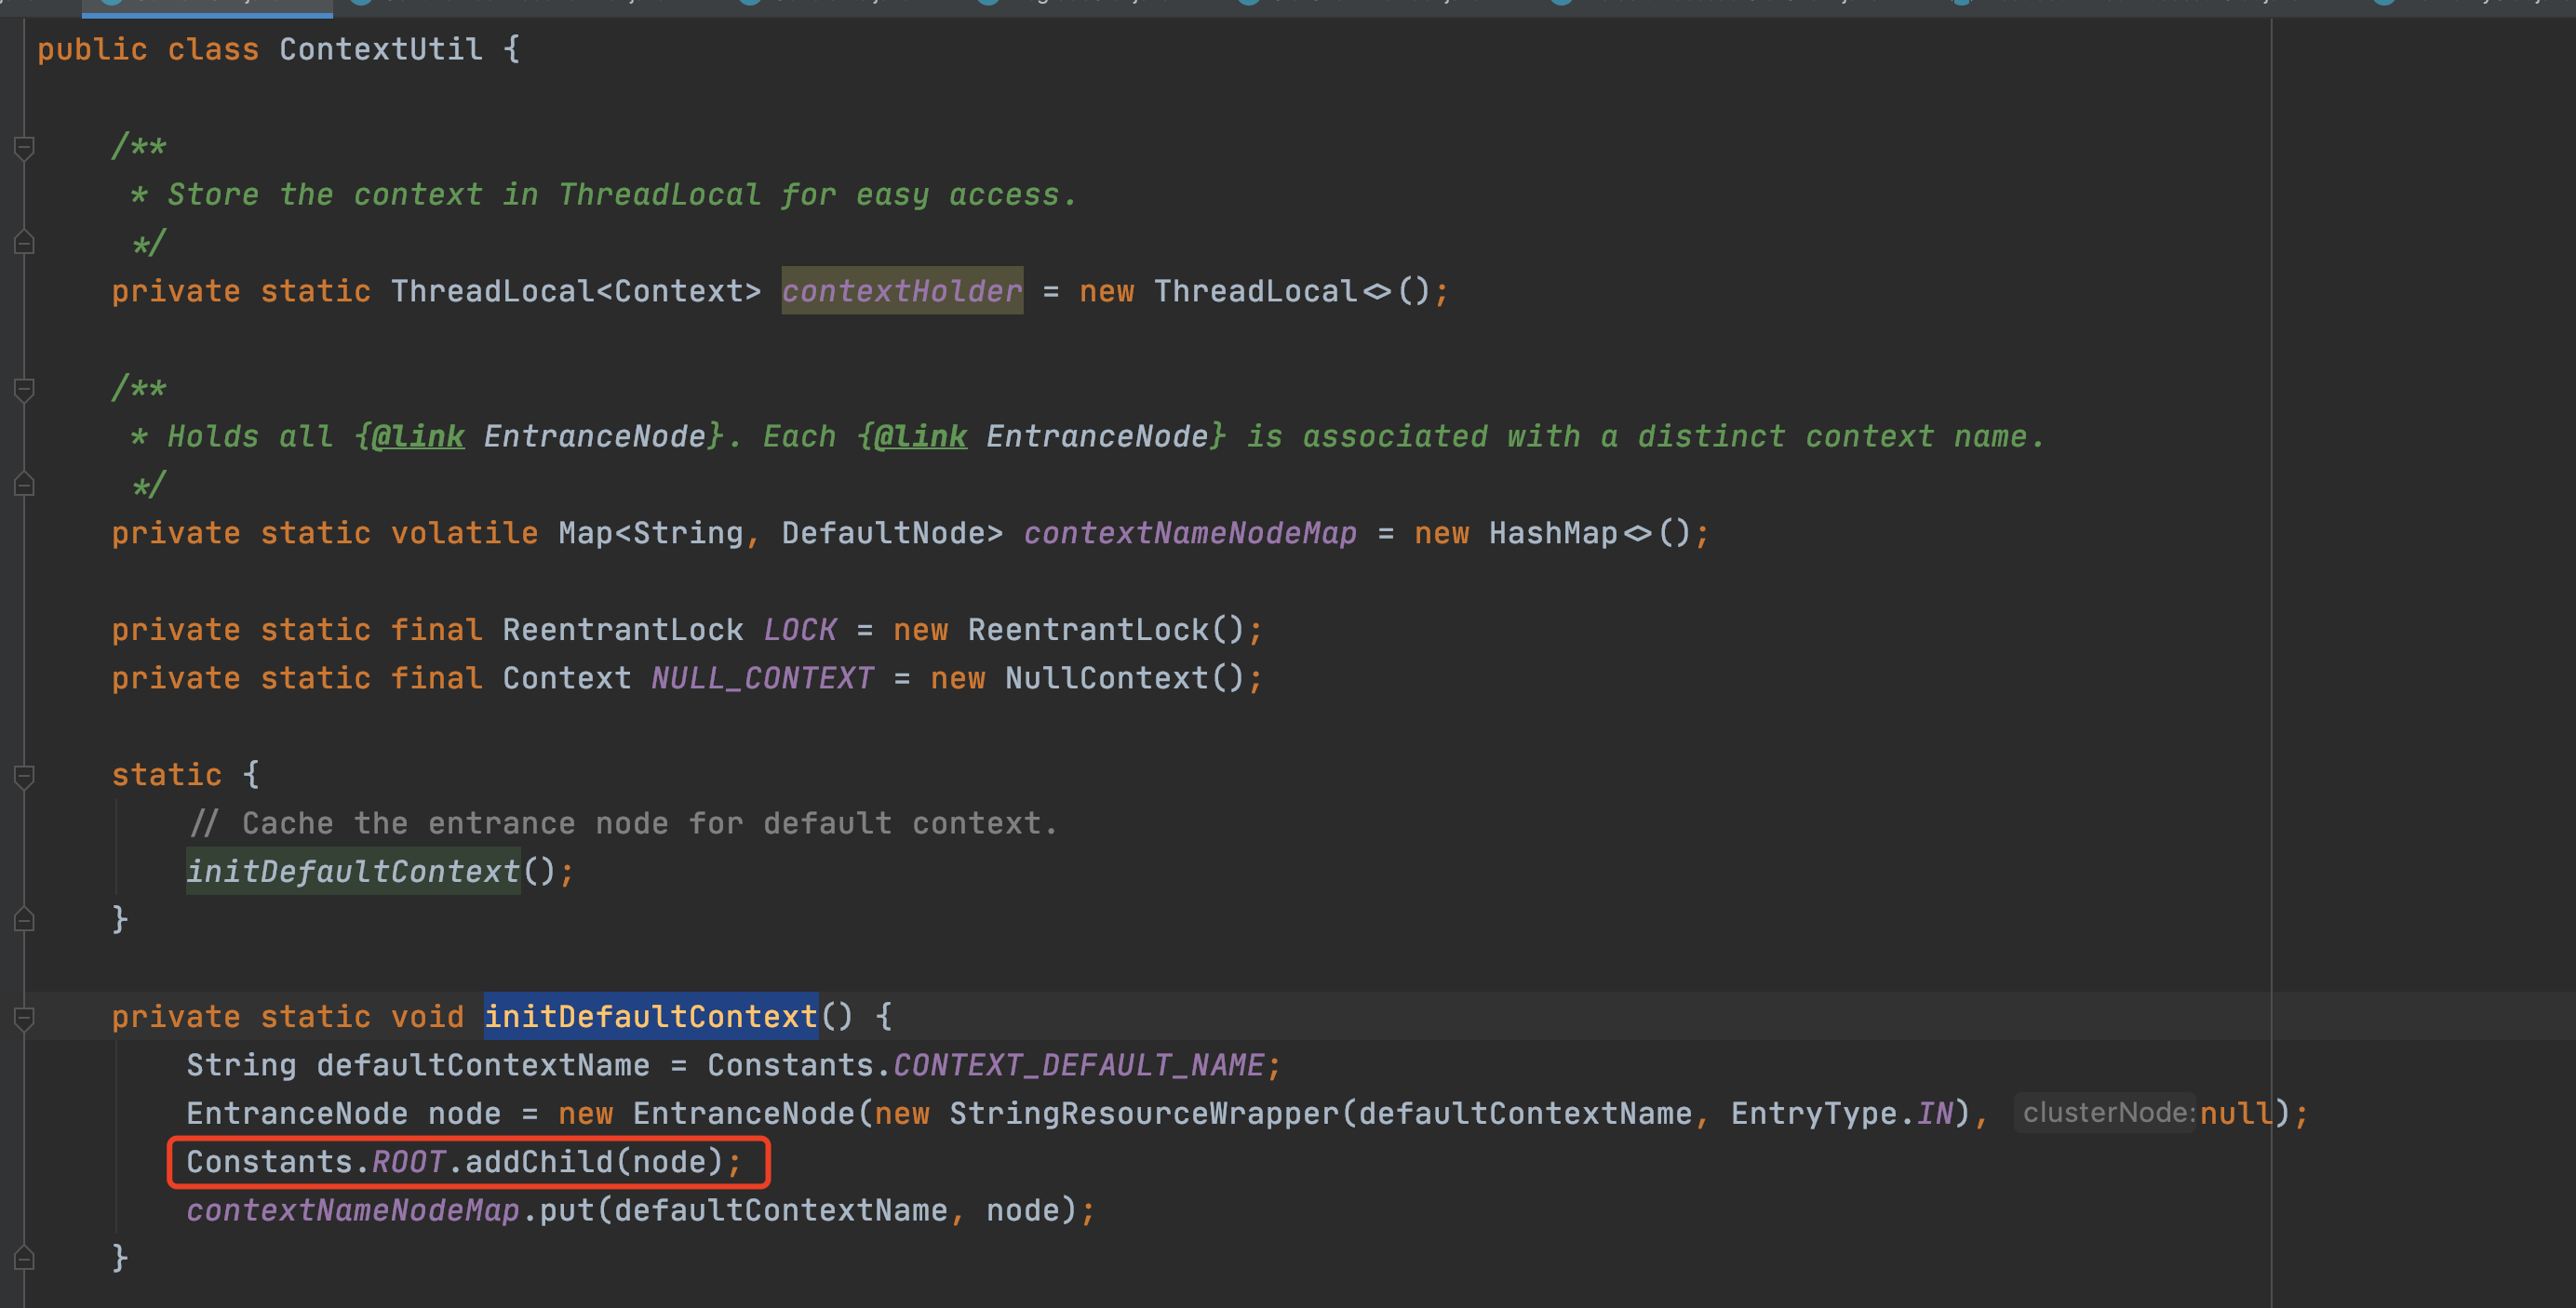Click the initDefaultContext() call inside static block
Image resolution: width=2576 pixels, height=1308 pixels.
coord(353,872)
